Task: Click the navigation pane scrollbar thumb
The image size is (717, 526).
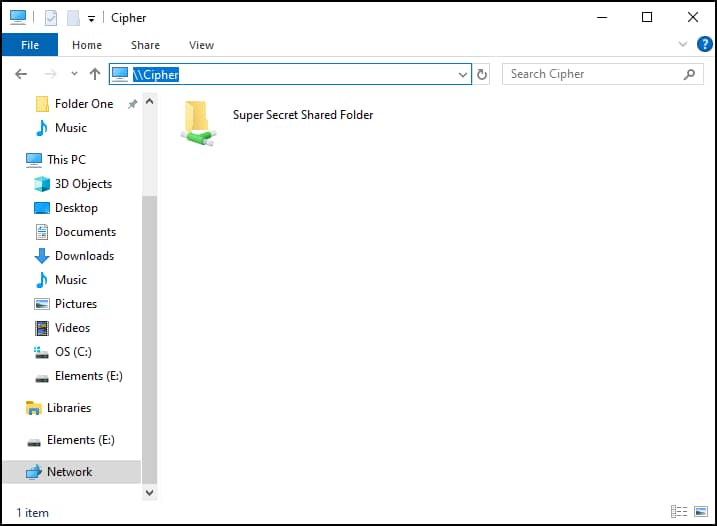Action: click(x=150, y=339)
